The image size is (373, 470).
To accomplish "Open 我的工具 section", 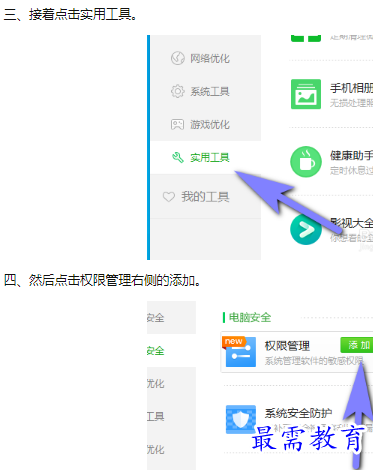I will click(205, 197).
